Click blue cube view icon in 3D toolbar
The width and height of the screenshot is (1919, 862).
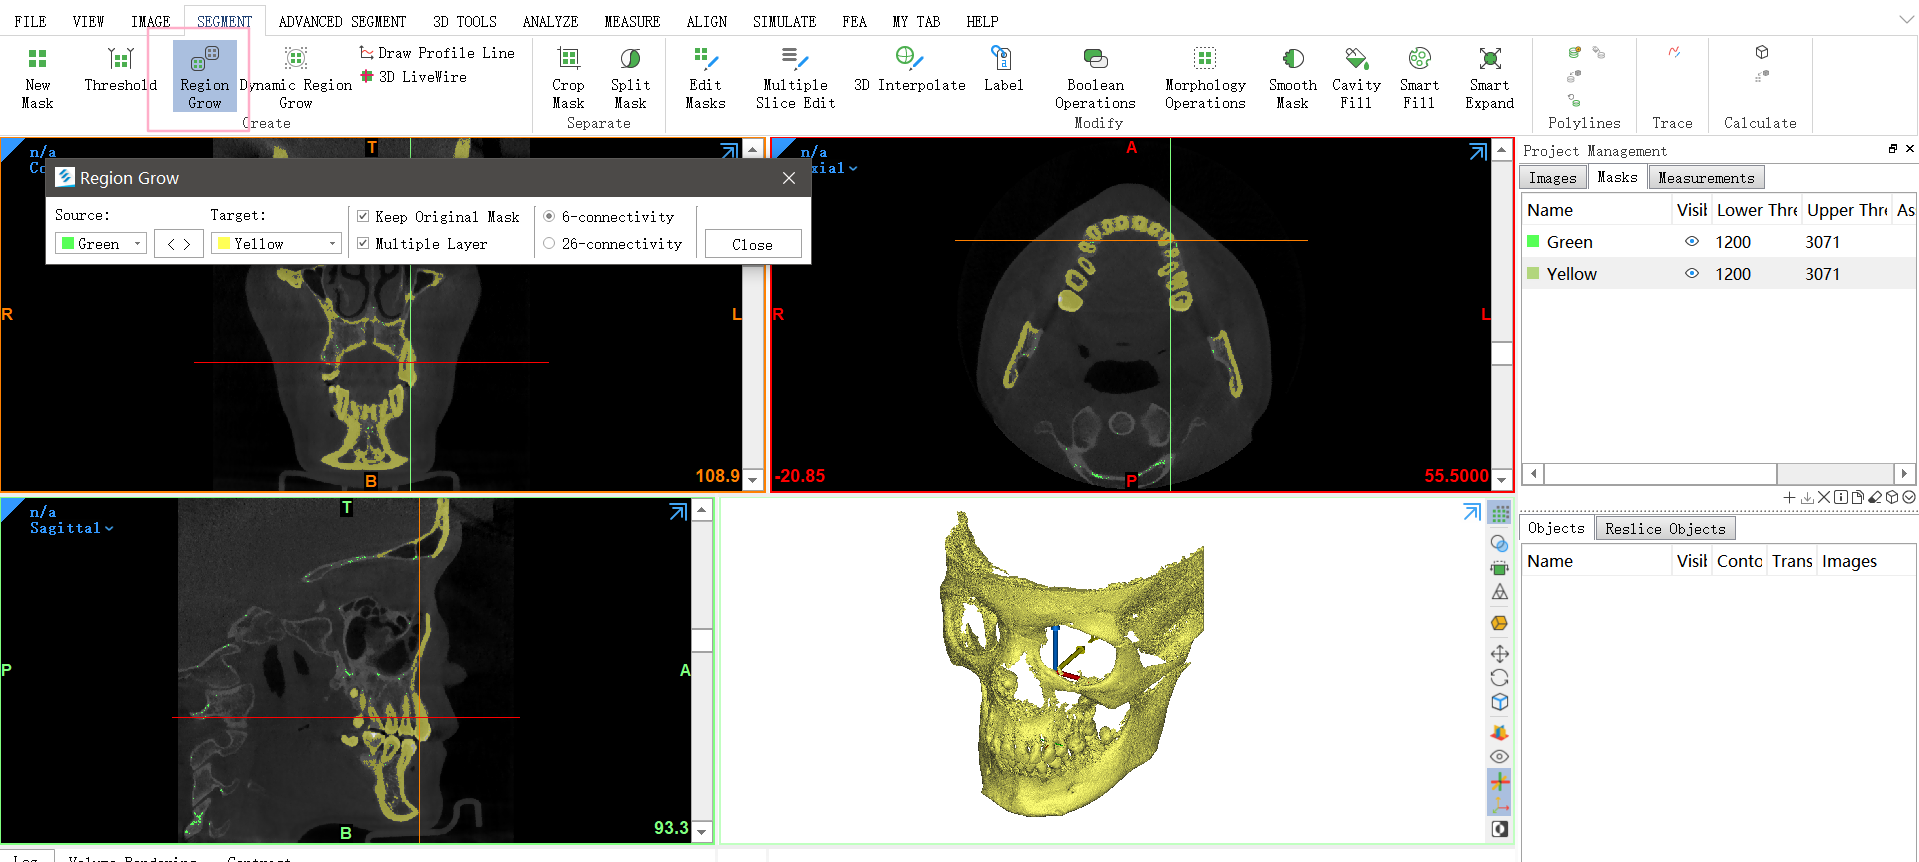tap(1499, 702)
